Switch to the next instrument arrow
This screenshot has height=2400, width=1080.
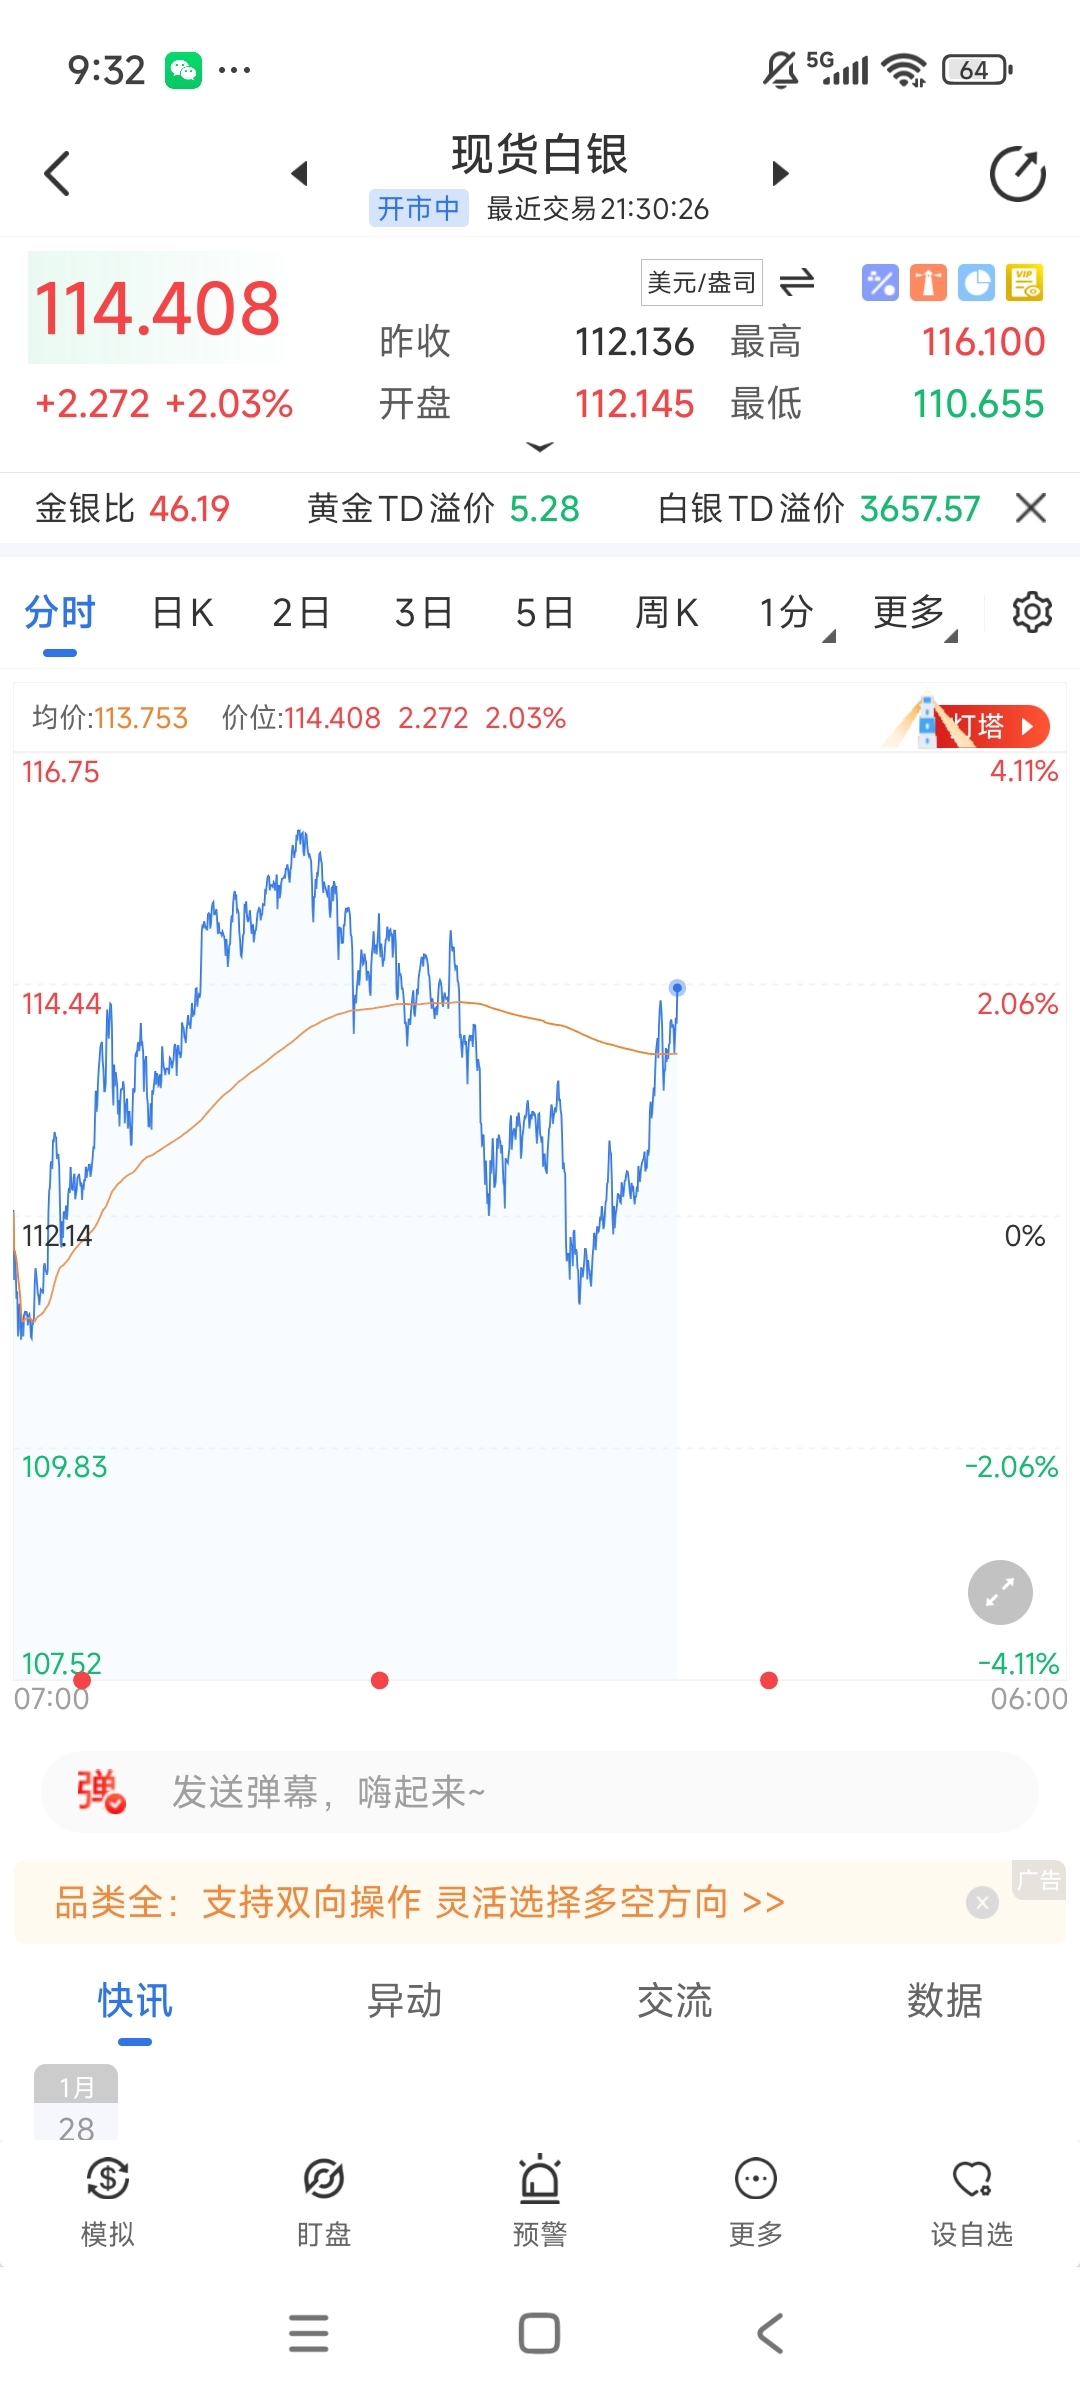(x=781, y=174)
